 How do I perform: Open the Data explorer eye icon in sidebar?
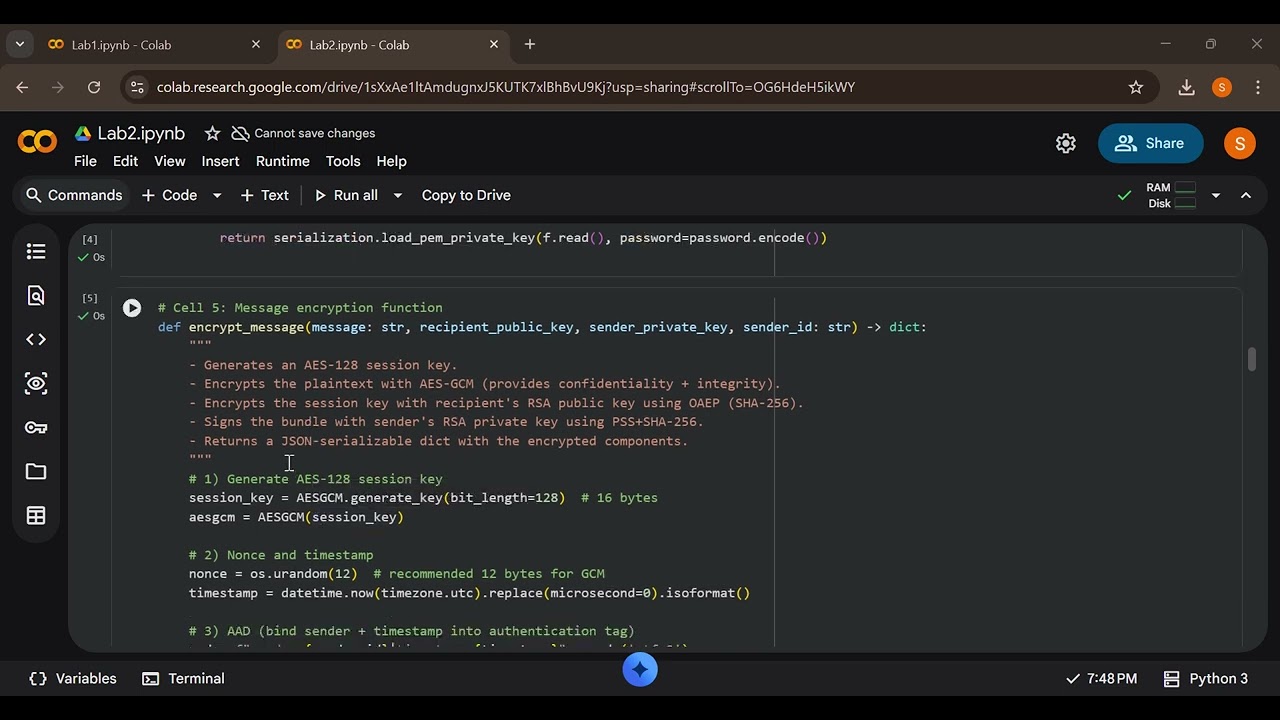click(x=36, y=383)
